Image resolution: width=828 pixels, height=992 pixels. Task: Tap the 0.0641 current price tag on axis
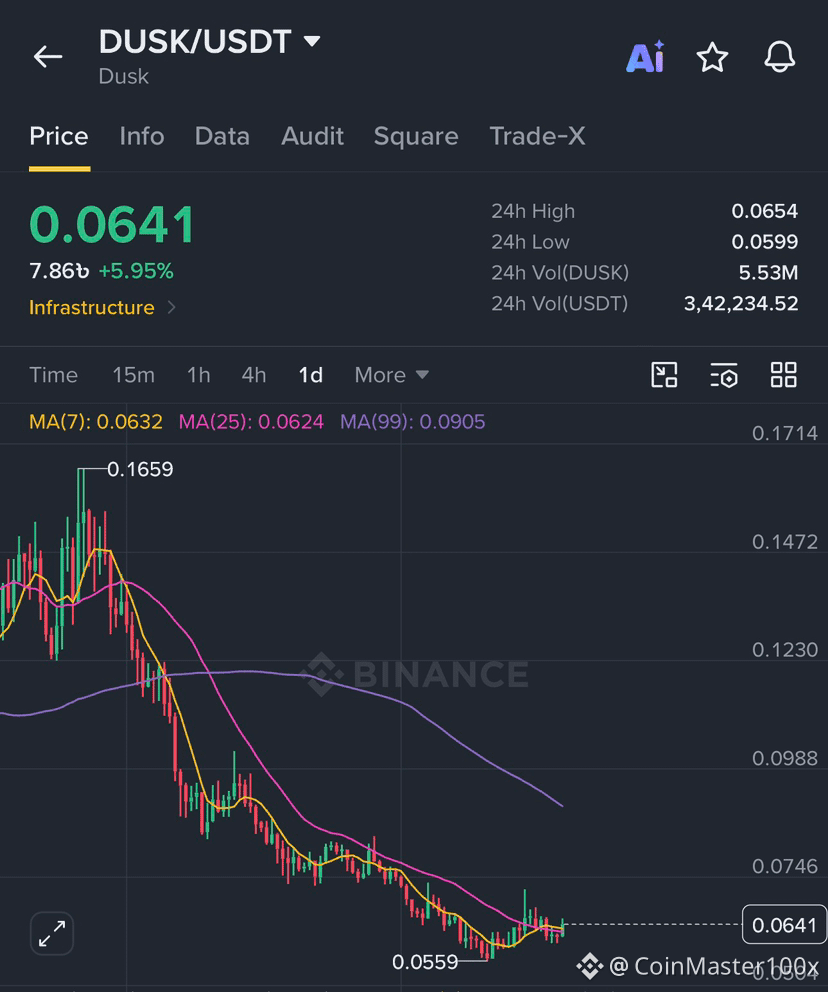point(784,925)
